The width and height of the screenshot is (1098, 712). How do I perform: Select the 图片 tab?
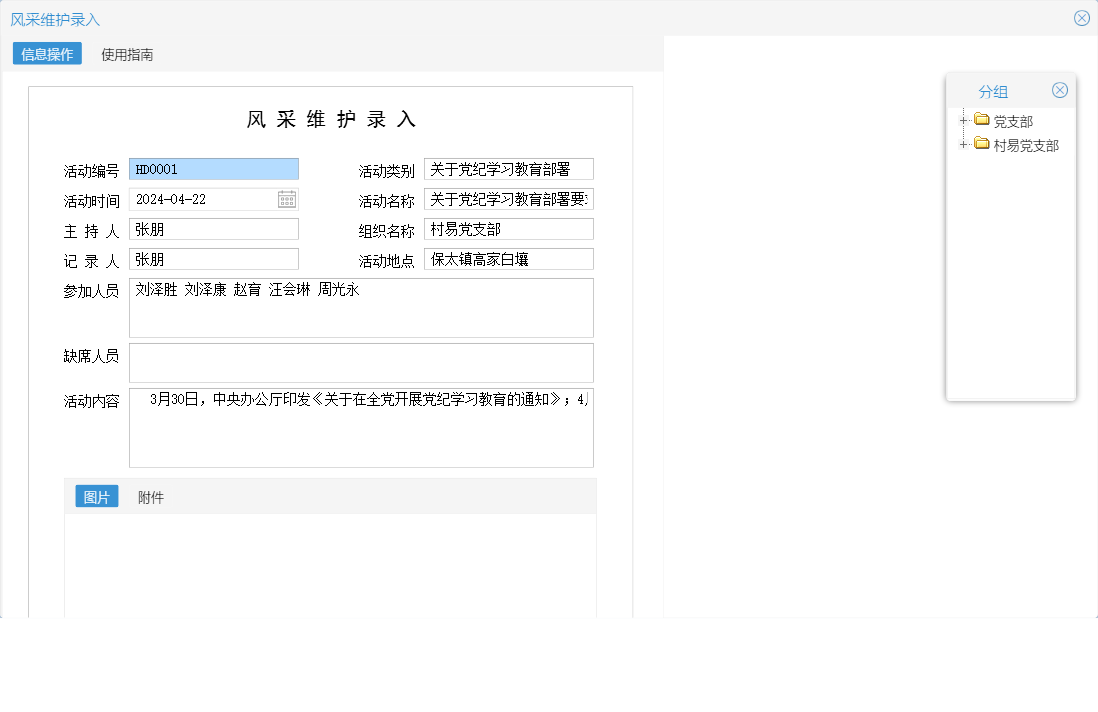tap(96, 495)
